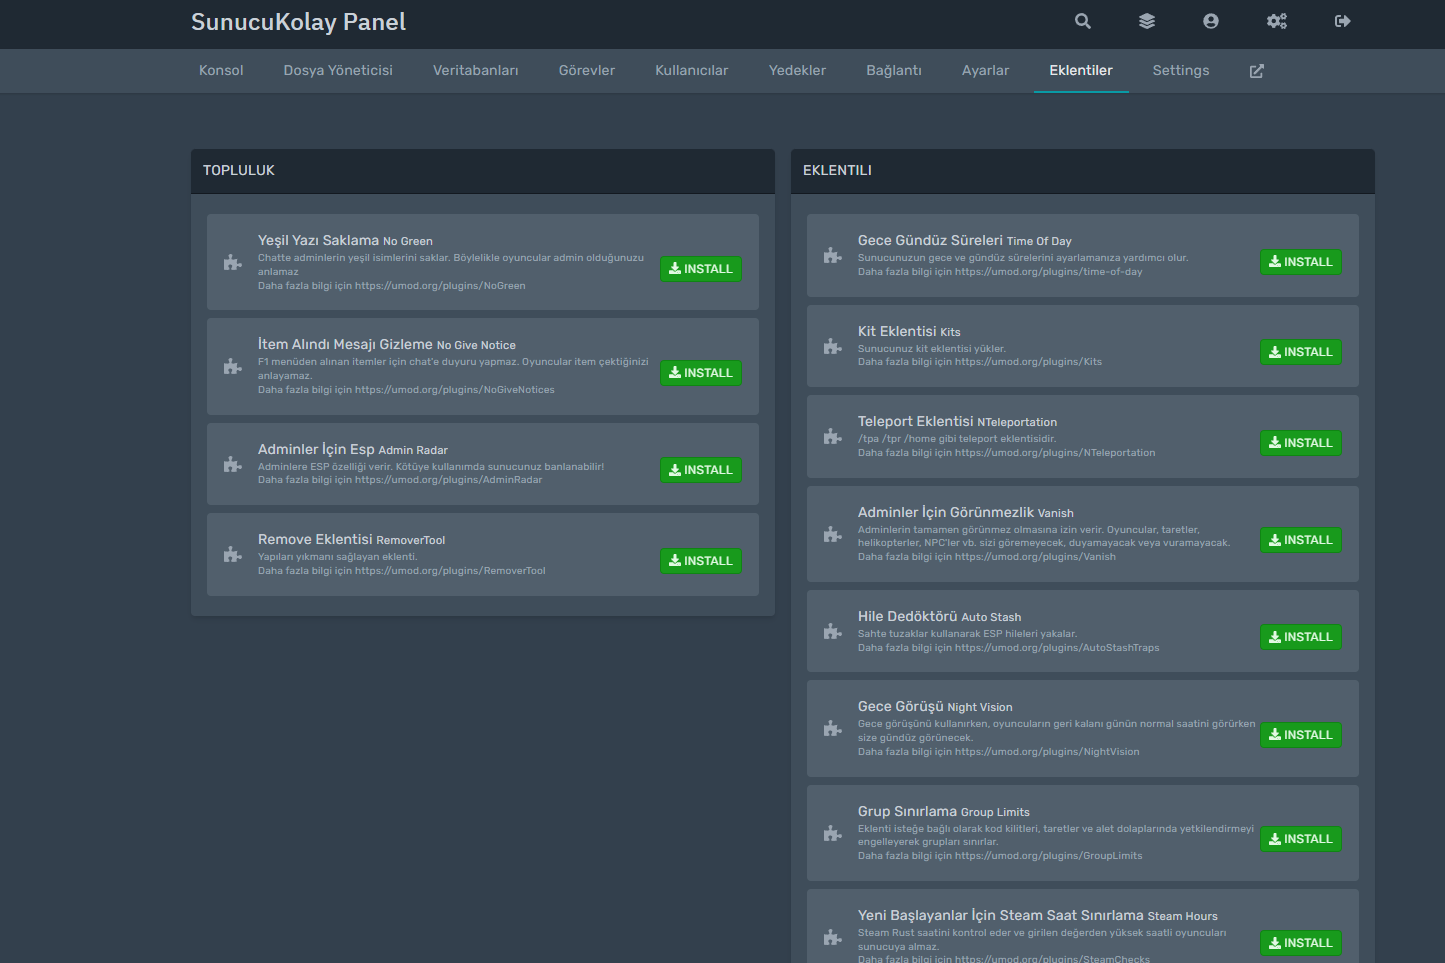Open the user account icon
The height and width of the screenshot is (963, 1445).
(x=1211, y=21)
